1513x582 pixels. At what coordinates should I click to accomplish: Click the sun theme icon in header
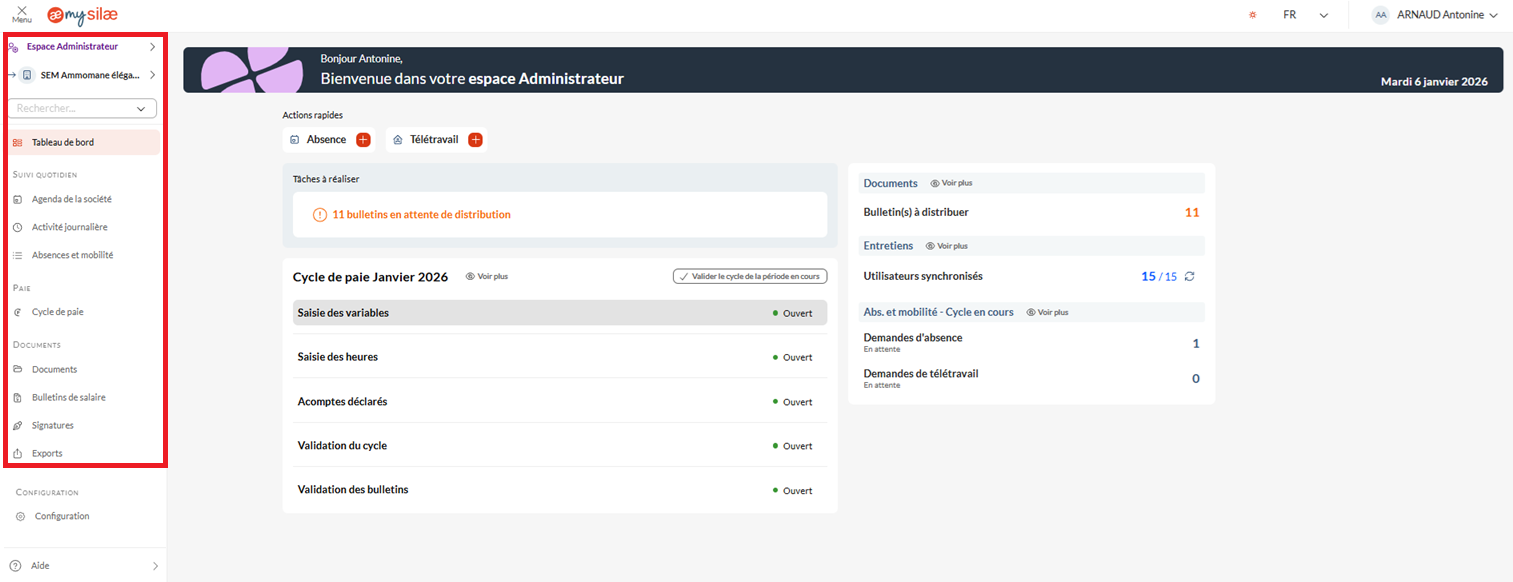[1252, 15]
